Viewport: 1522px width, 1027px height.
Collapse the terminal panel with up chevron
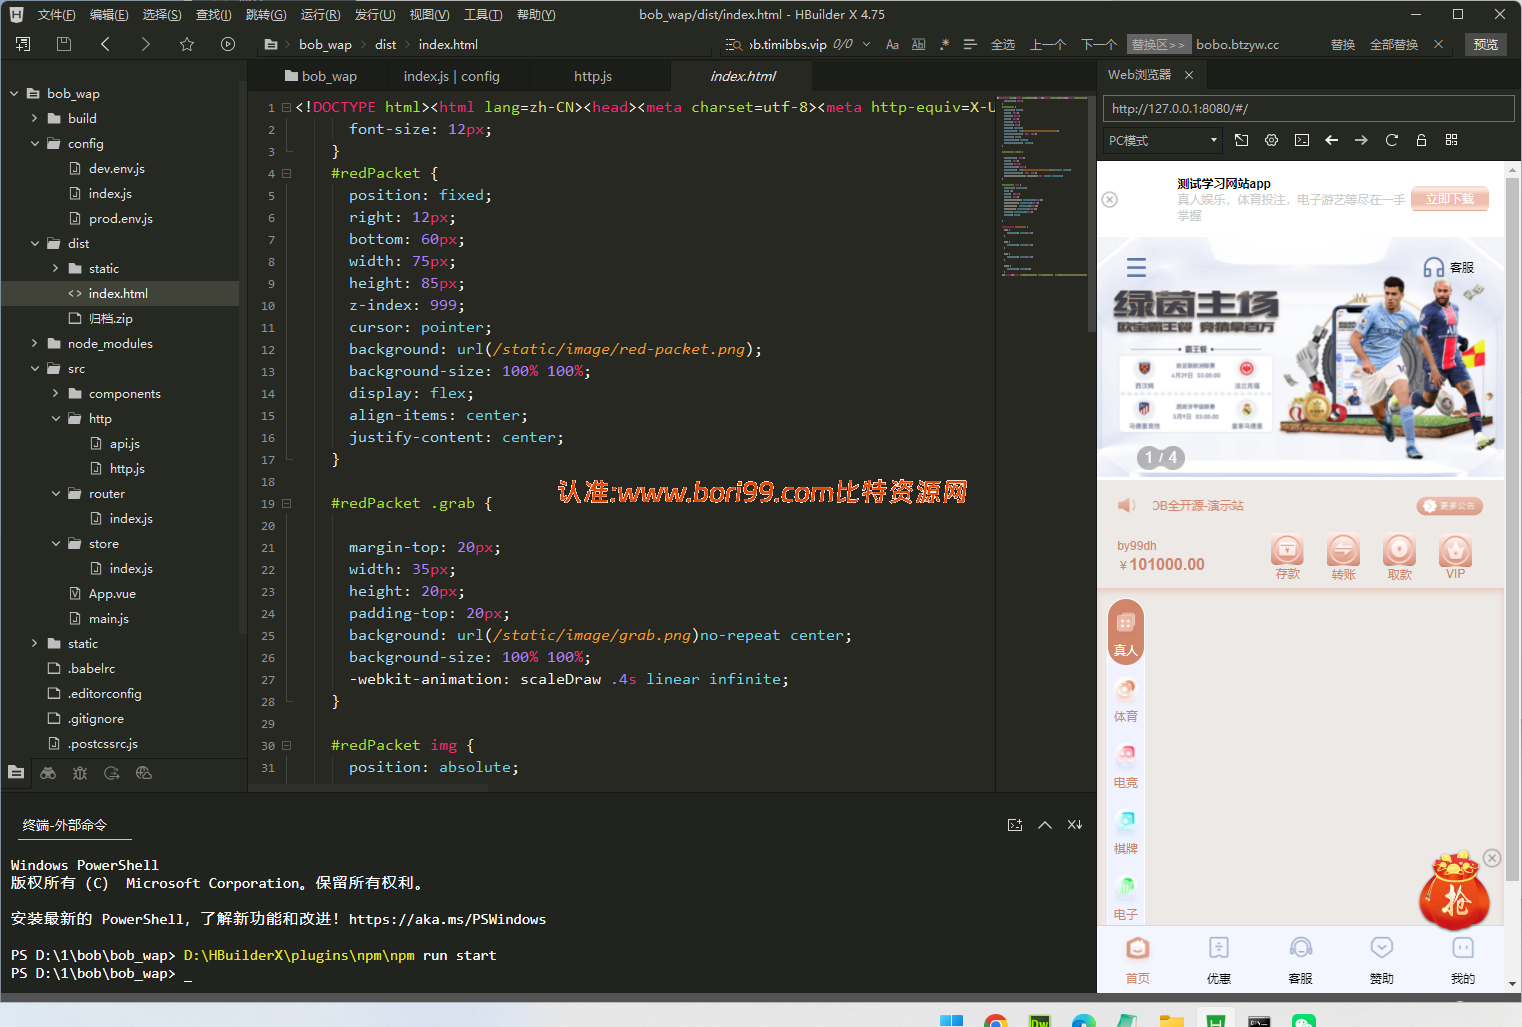[1045, 825]
